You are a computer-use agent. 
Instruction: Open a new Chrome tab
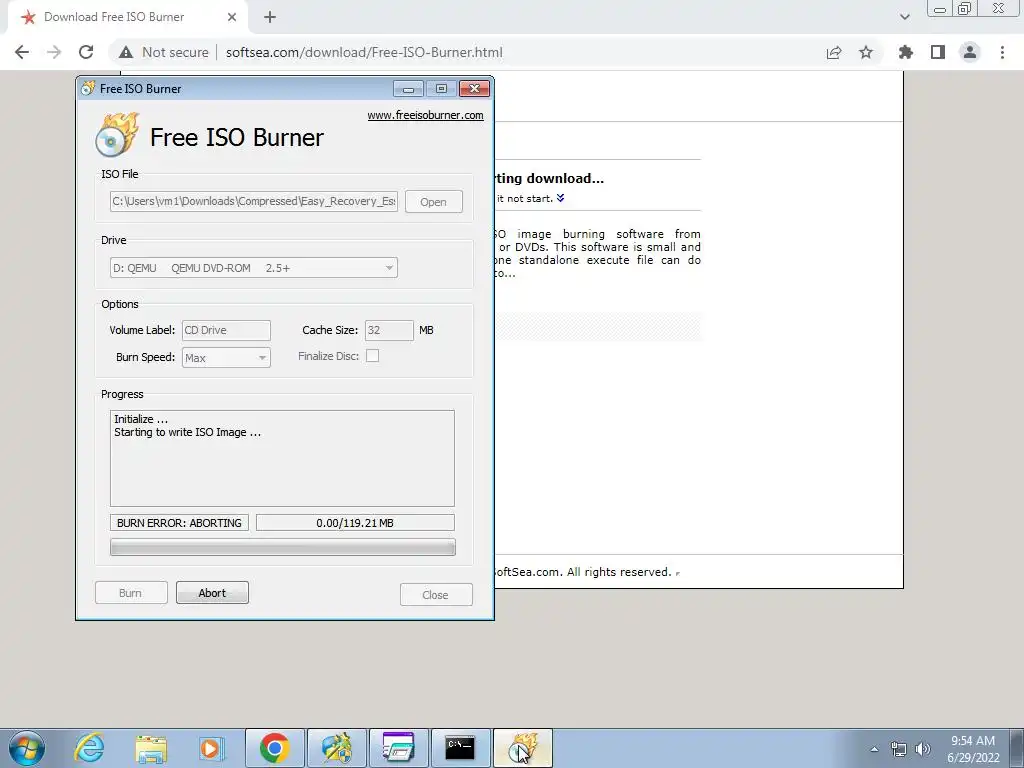point(270,18)
